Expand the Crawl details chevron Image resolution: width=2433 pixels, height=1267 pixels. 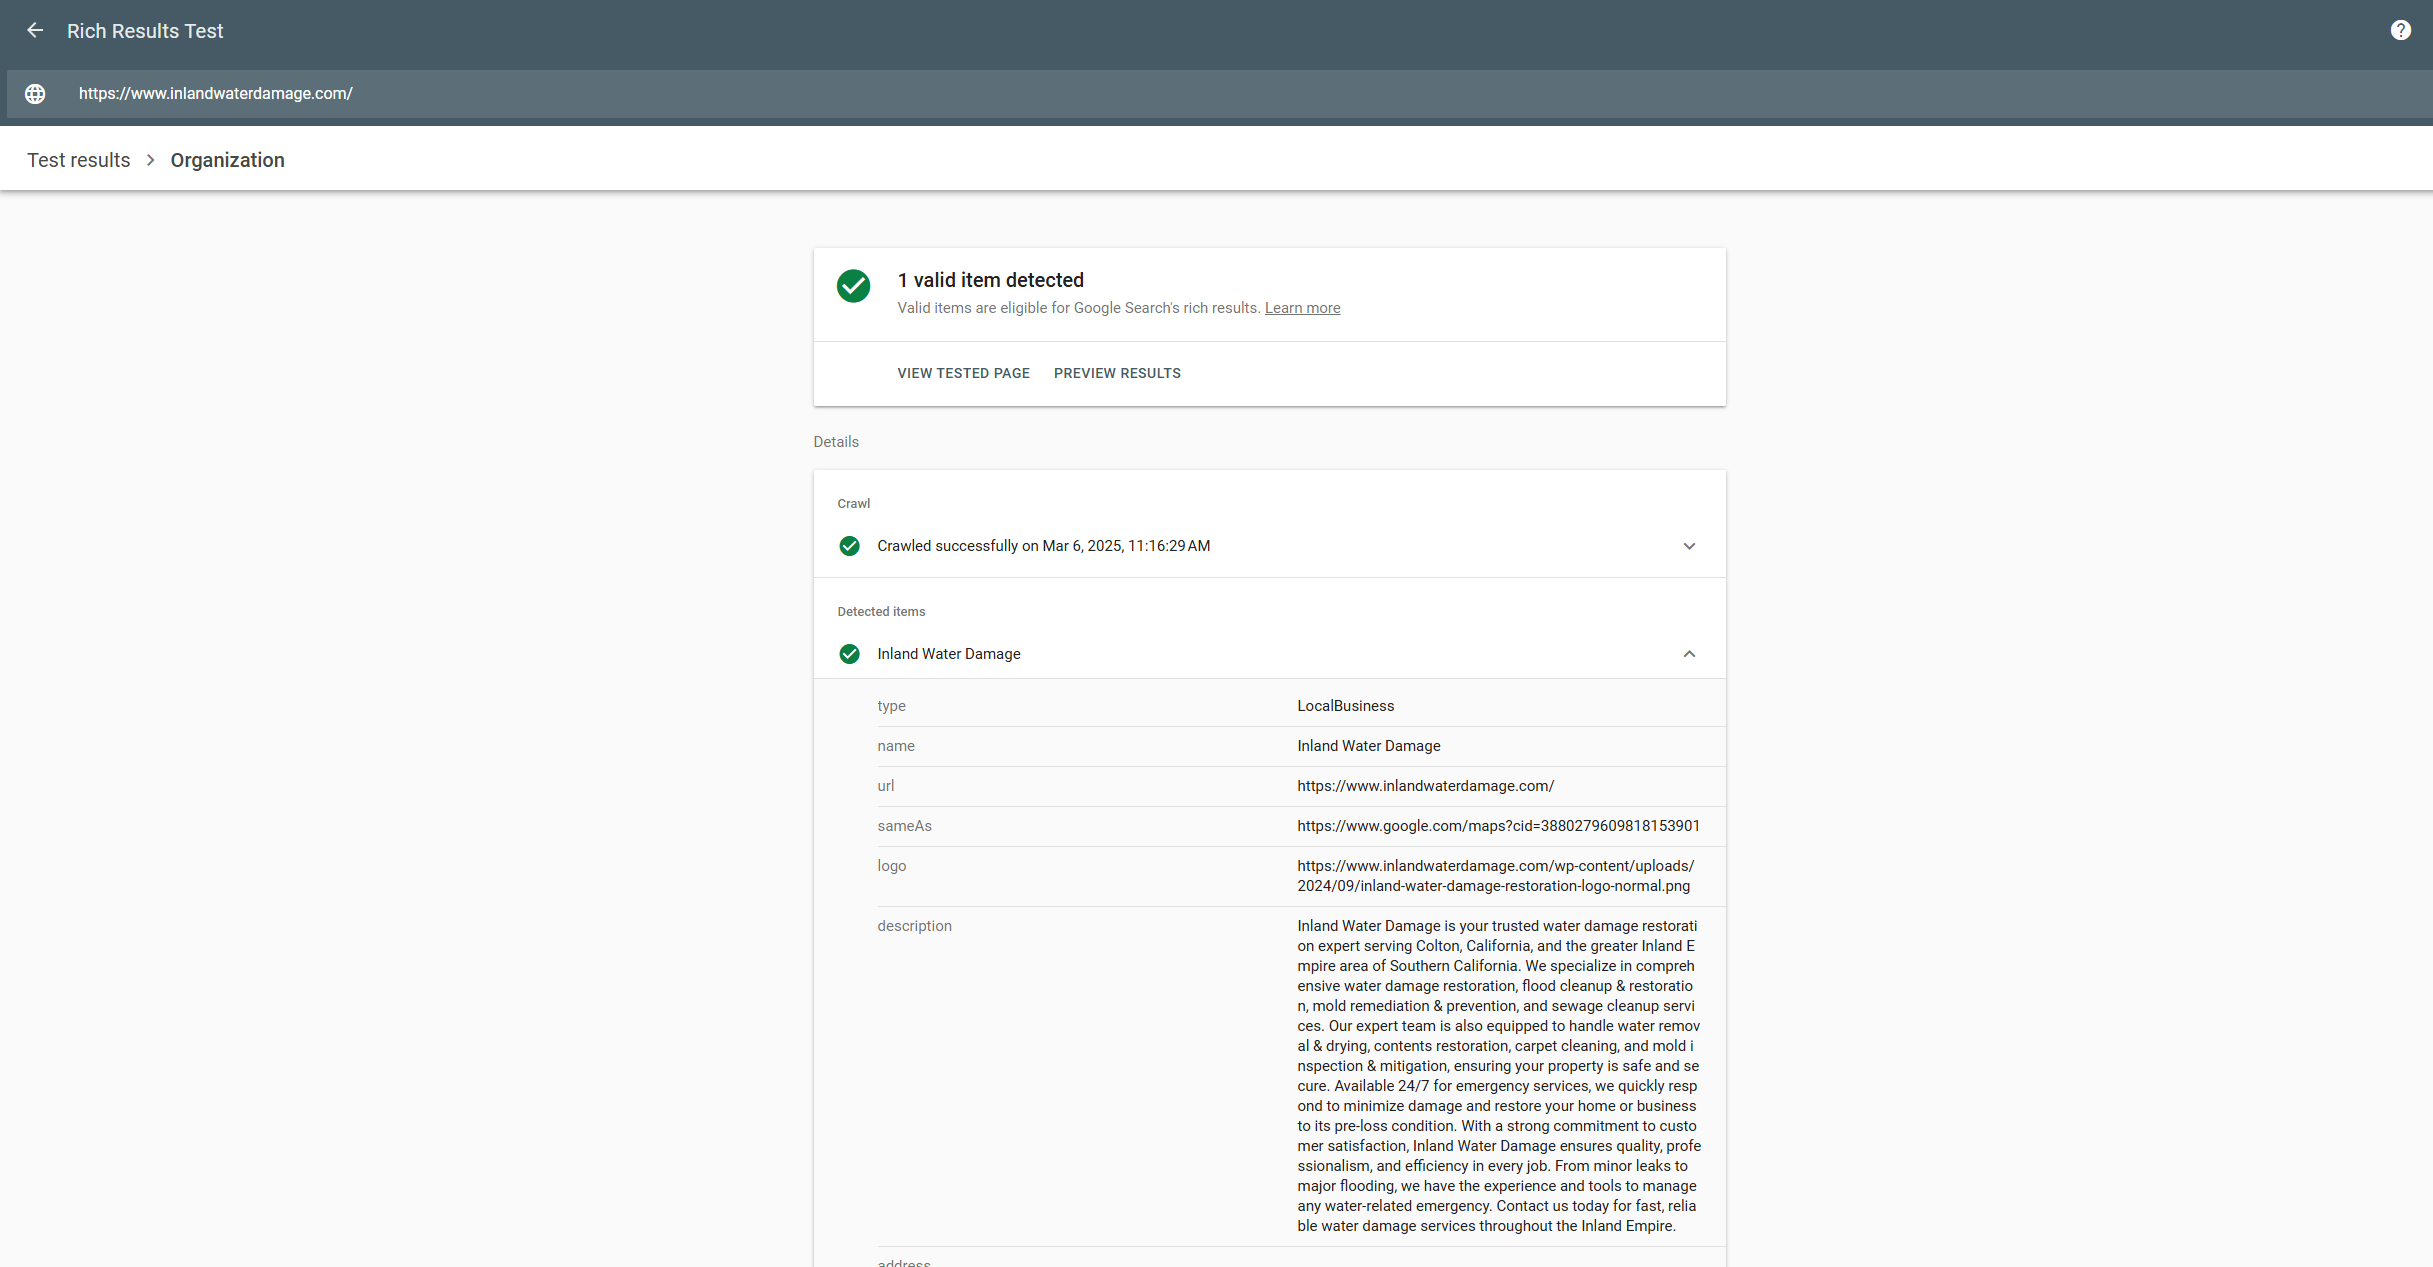coord(1689,546)
